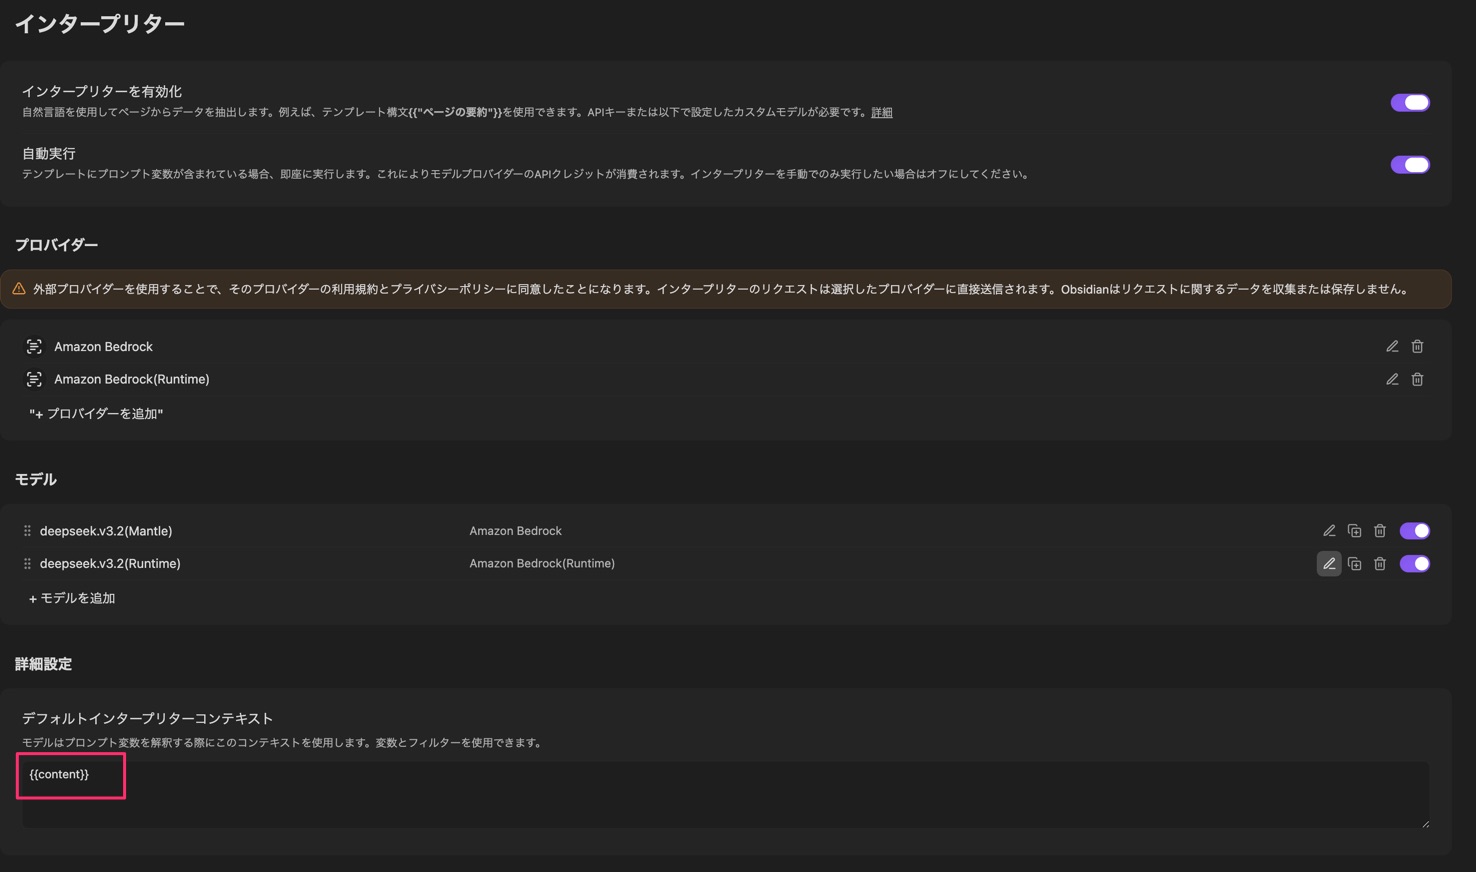Delete the deepseek.v3.2(Runtime) model
The height and width of the screenshot is (872, 1476).
point(1380,563)
